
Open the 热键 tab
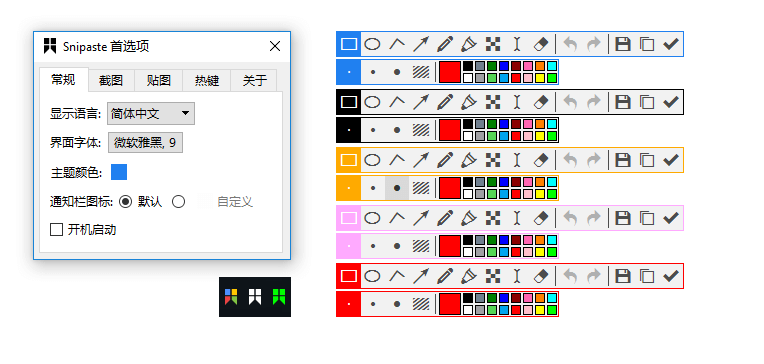click(207, 80)
